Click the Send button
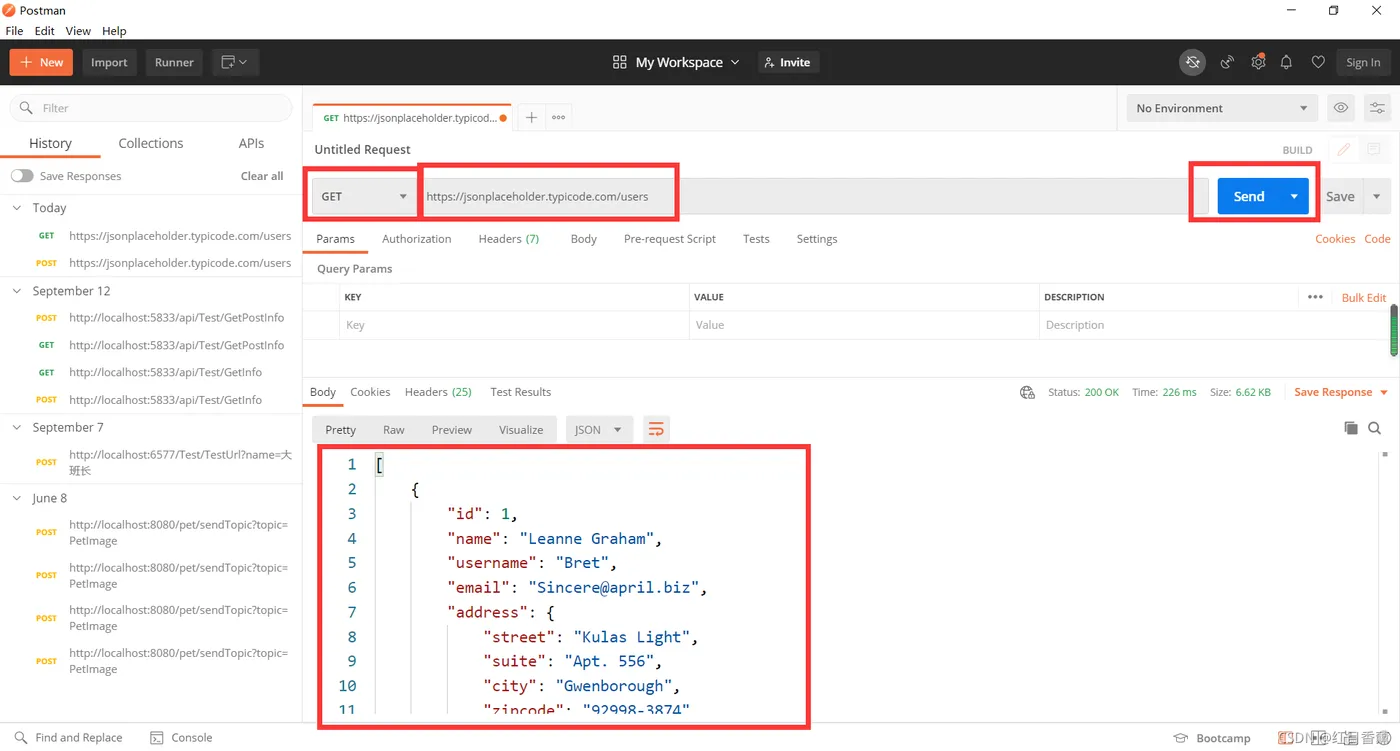This screenshot has width=1400, height=751. (x=1249, y=196)
